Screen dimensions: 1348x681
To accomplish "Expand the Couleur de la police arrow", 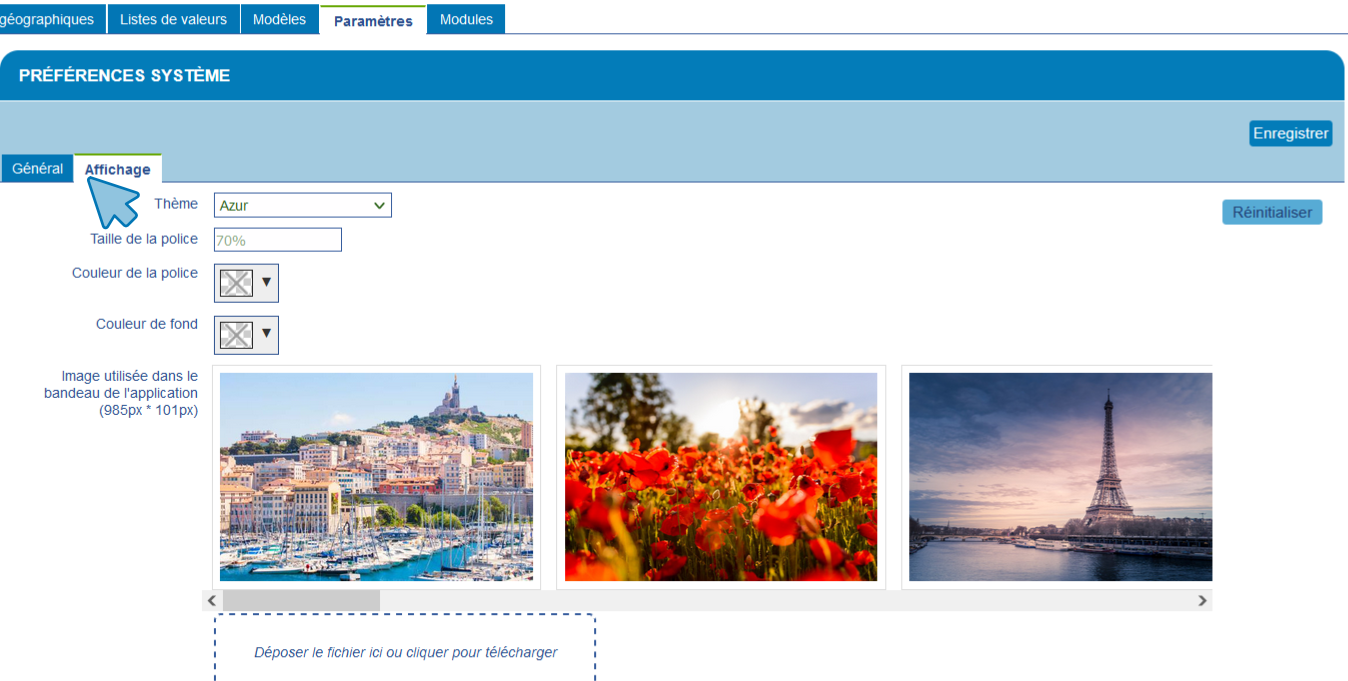I will (x=266, y=283).
